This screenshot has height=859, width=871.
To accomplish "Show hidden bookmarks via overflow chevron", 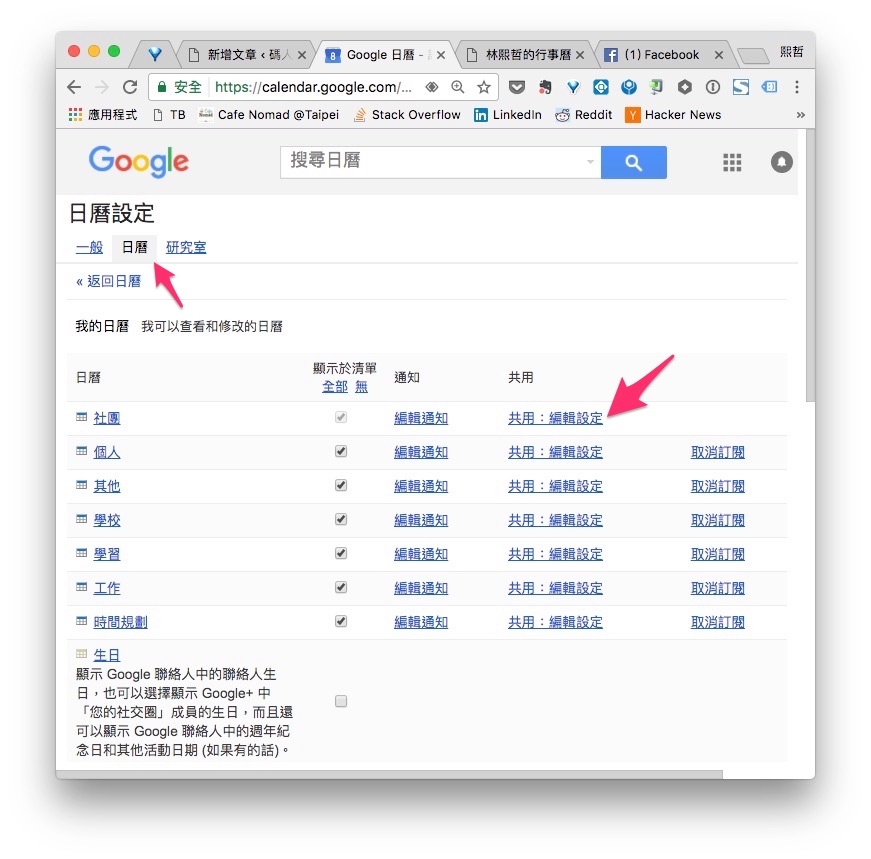I will (x=800, y=115).
